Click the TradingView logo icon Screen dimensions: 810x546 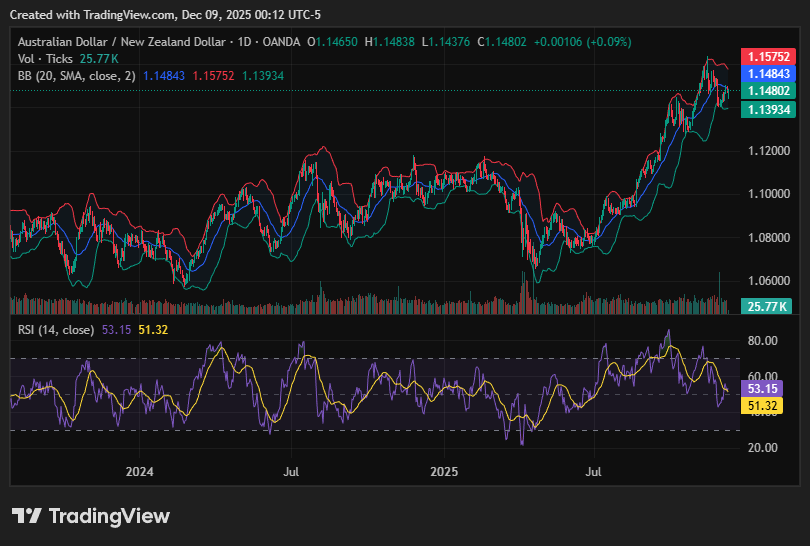click(27, 516)
